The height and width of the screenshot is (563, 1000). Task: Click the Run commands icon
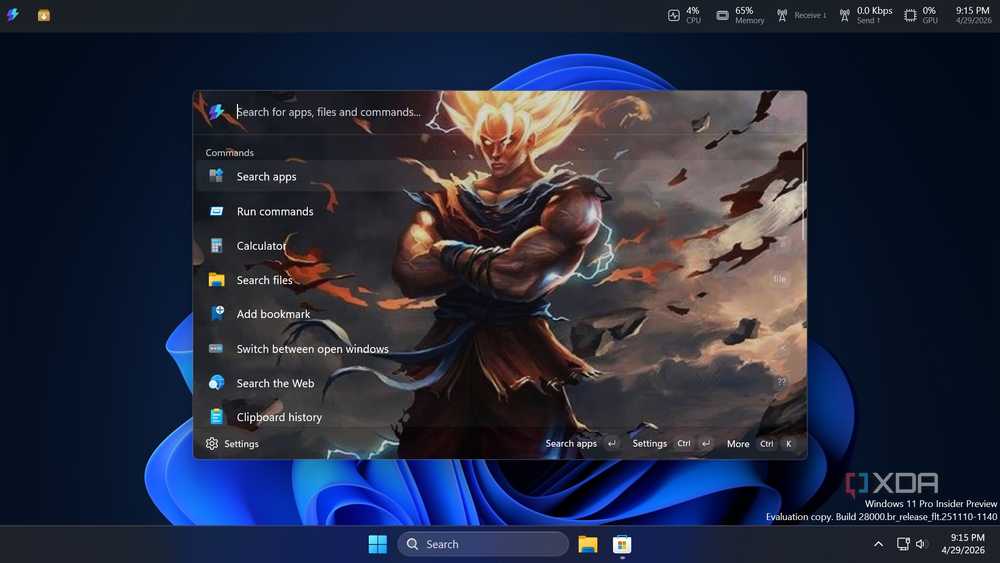pos(216,211)
